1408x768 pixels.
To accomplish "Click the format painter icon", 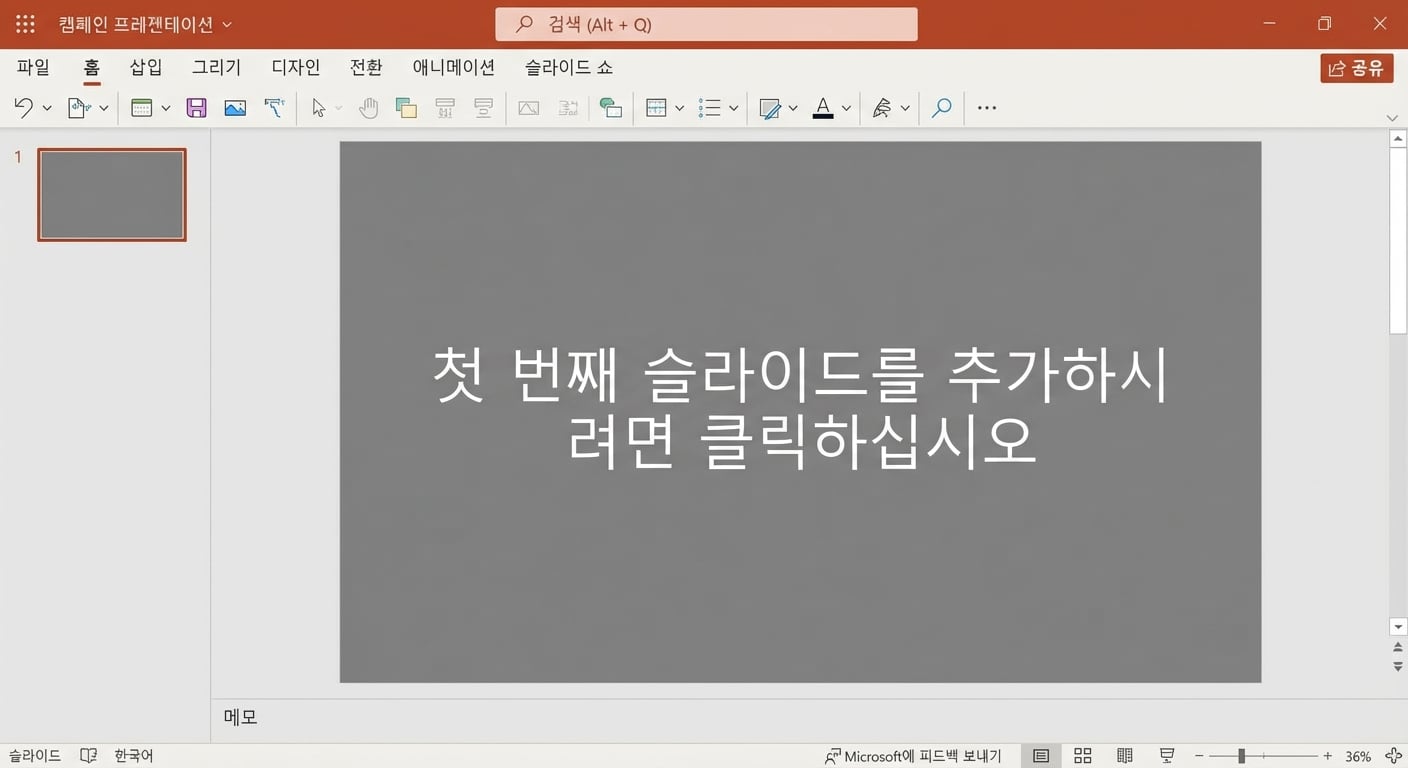I will tap(274, 108).
